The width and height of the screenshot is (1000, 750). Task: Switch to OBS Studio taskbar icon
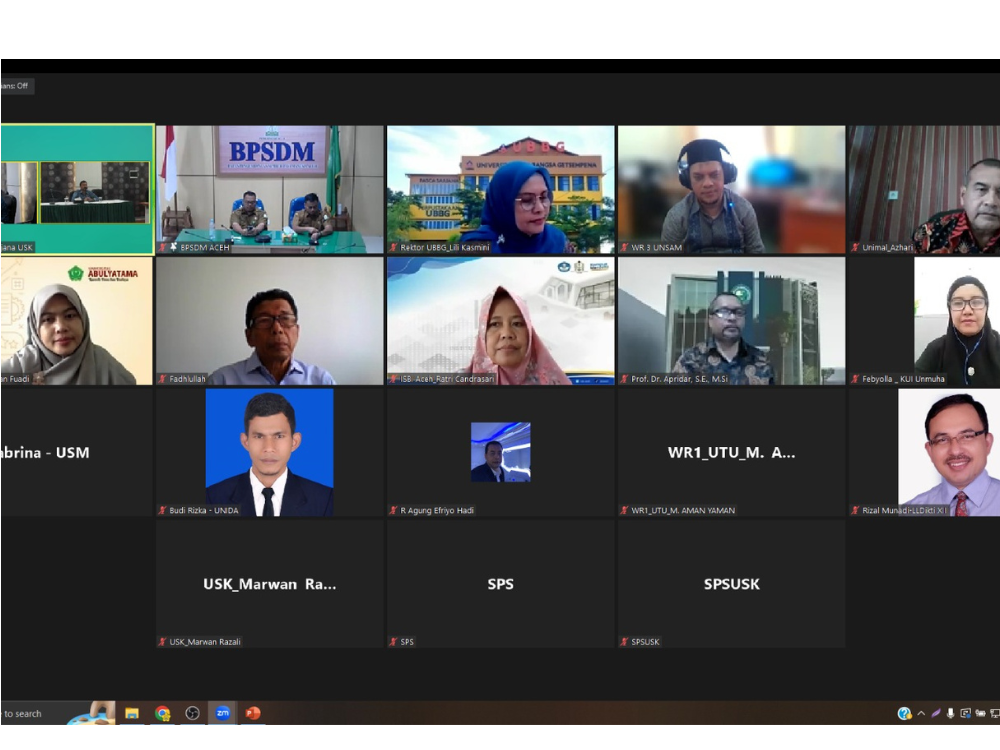[193, 713]
